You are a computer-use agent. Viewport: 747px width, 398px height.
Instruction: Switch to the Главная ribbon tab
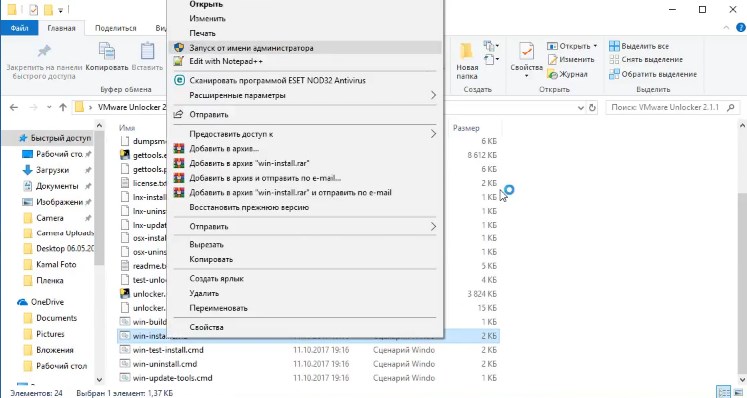coord(61,28)
